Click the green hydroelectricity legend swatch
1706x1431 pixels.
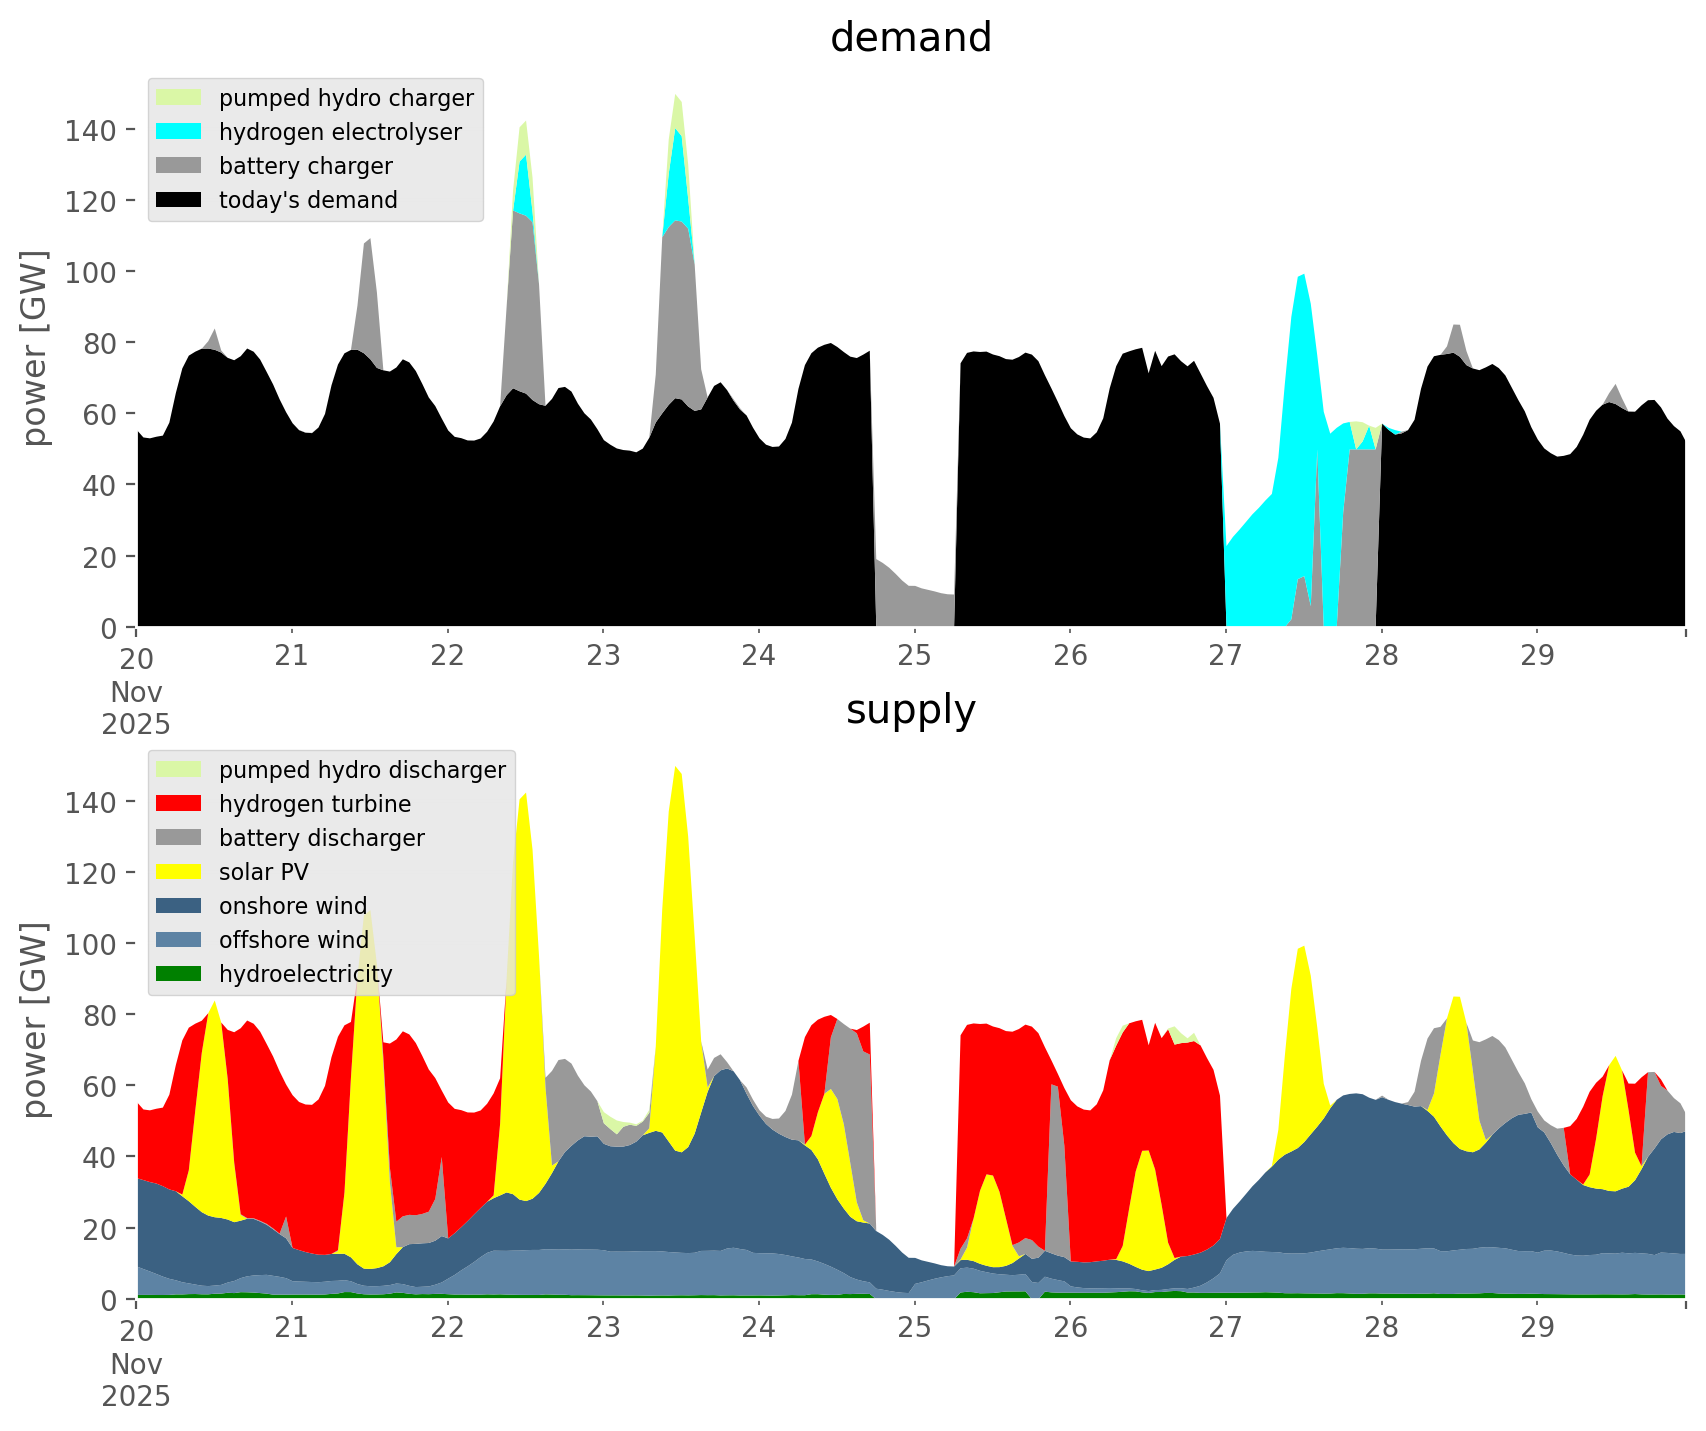179,974
